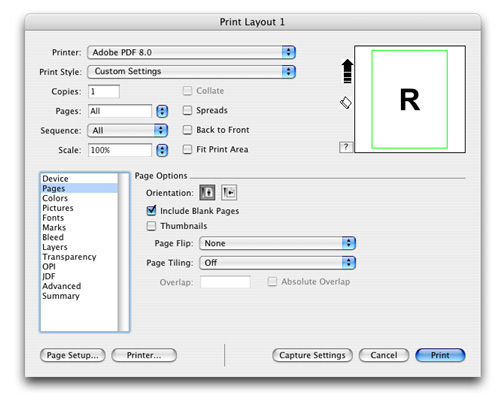Click the paper feed direction arrow icon
Screen dimensions: 503x406
click(x=347, y=71)
